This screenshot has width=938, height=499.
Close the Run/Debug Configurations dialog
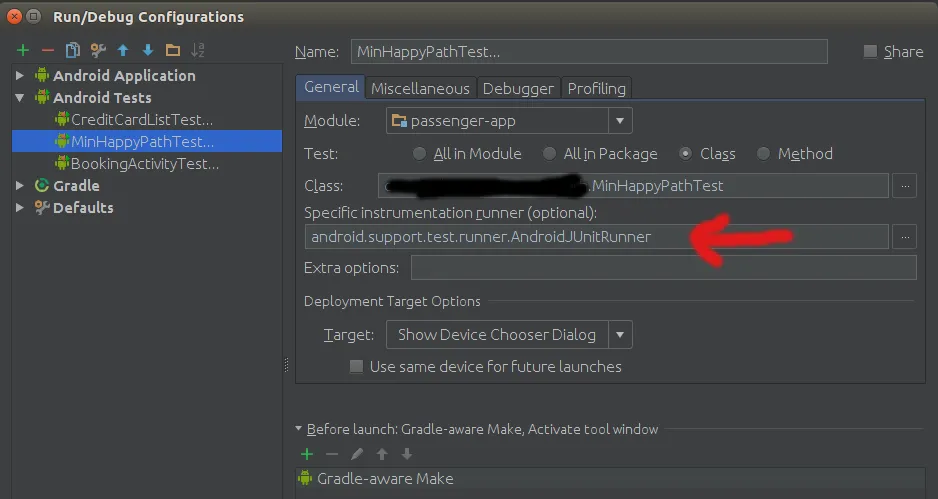click(14, 17)
